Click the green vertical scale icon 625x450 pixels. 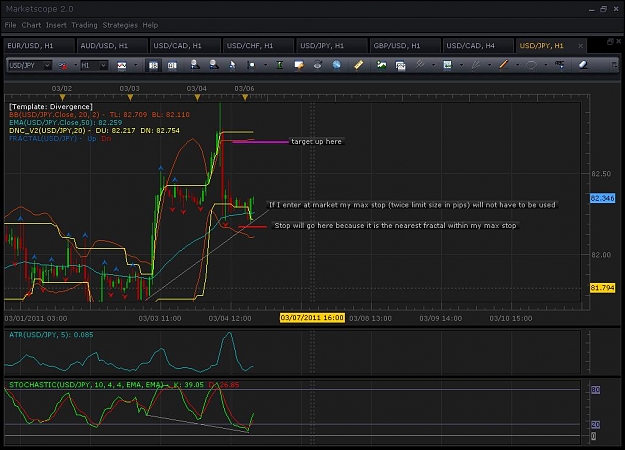(x=280, y=65)
